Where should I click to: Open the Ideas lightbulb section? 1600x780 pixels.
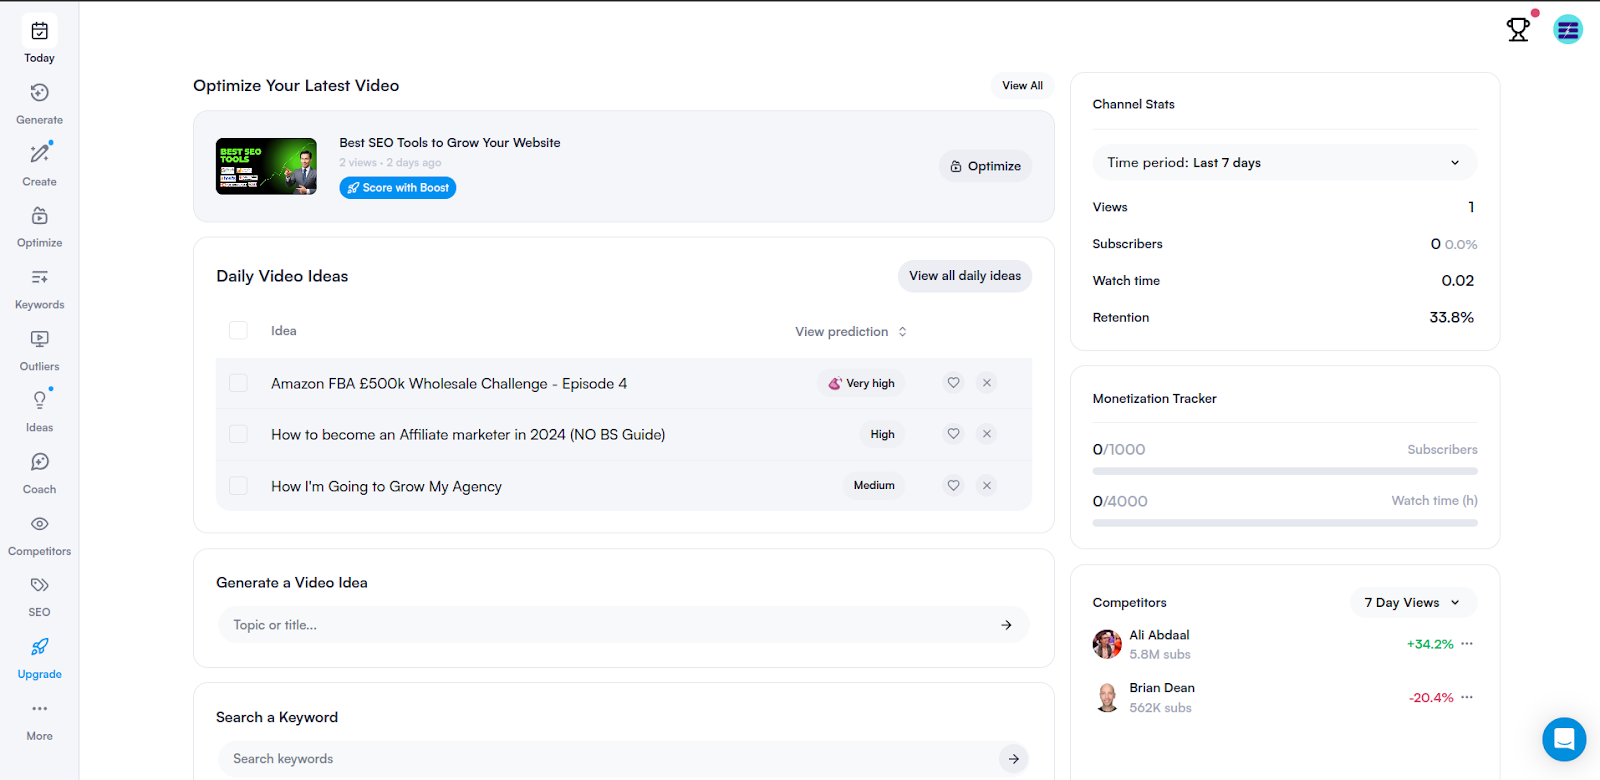click(x=39, y=412)
